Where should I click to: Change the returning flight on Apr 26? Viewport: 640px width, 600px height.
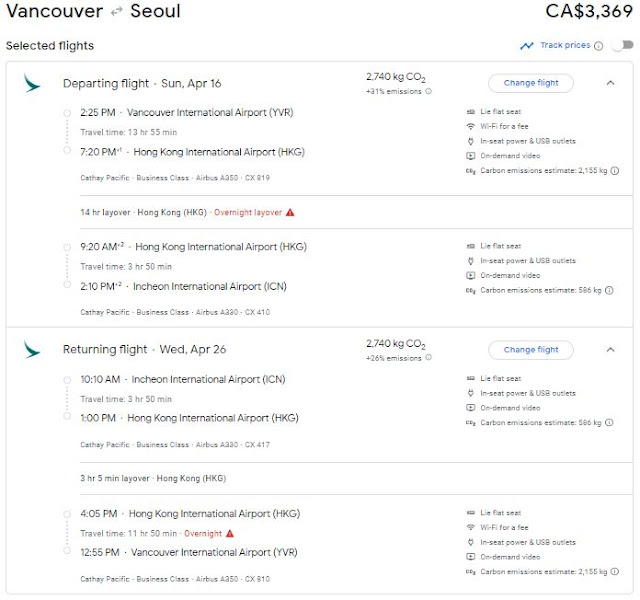pos(531,350)
